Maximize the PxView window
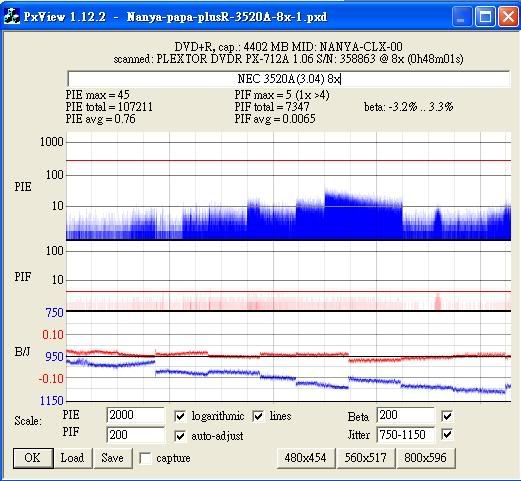Screen dimensions: 521x481 click(x=485, y=16)
